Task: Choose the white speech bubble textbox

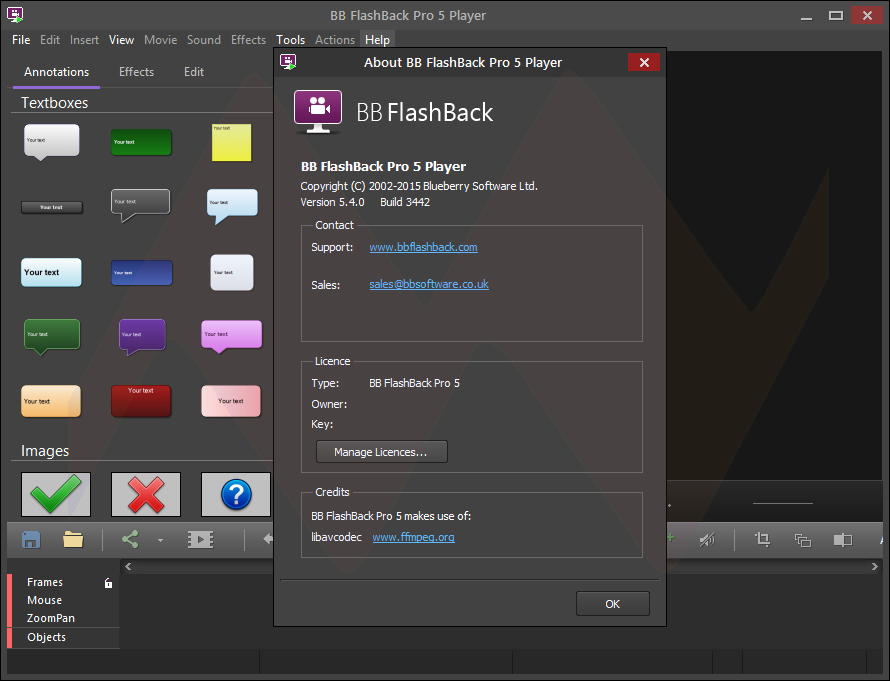Action: pos(52,141)
